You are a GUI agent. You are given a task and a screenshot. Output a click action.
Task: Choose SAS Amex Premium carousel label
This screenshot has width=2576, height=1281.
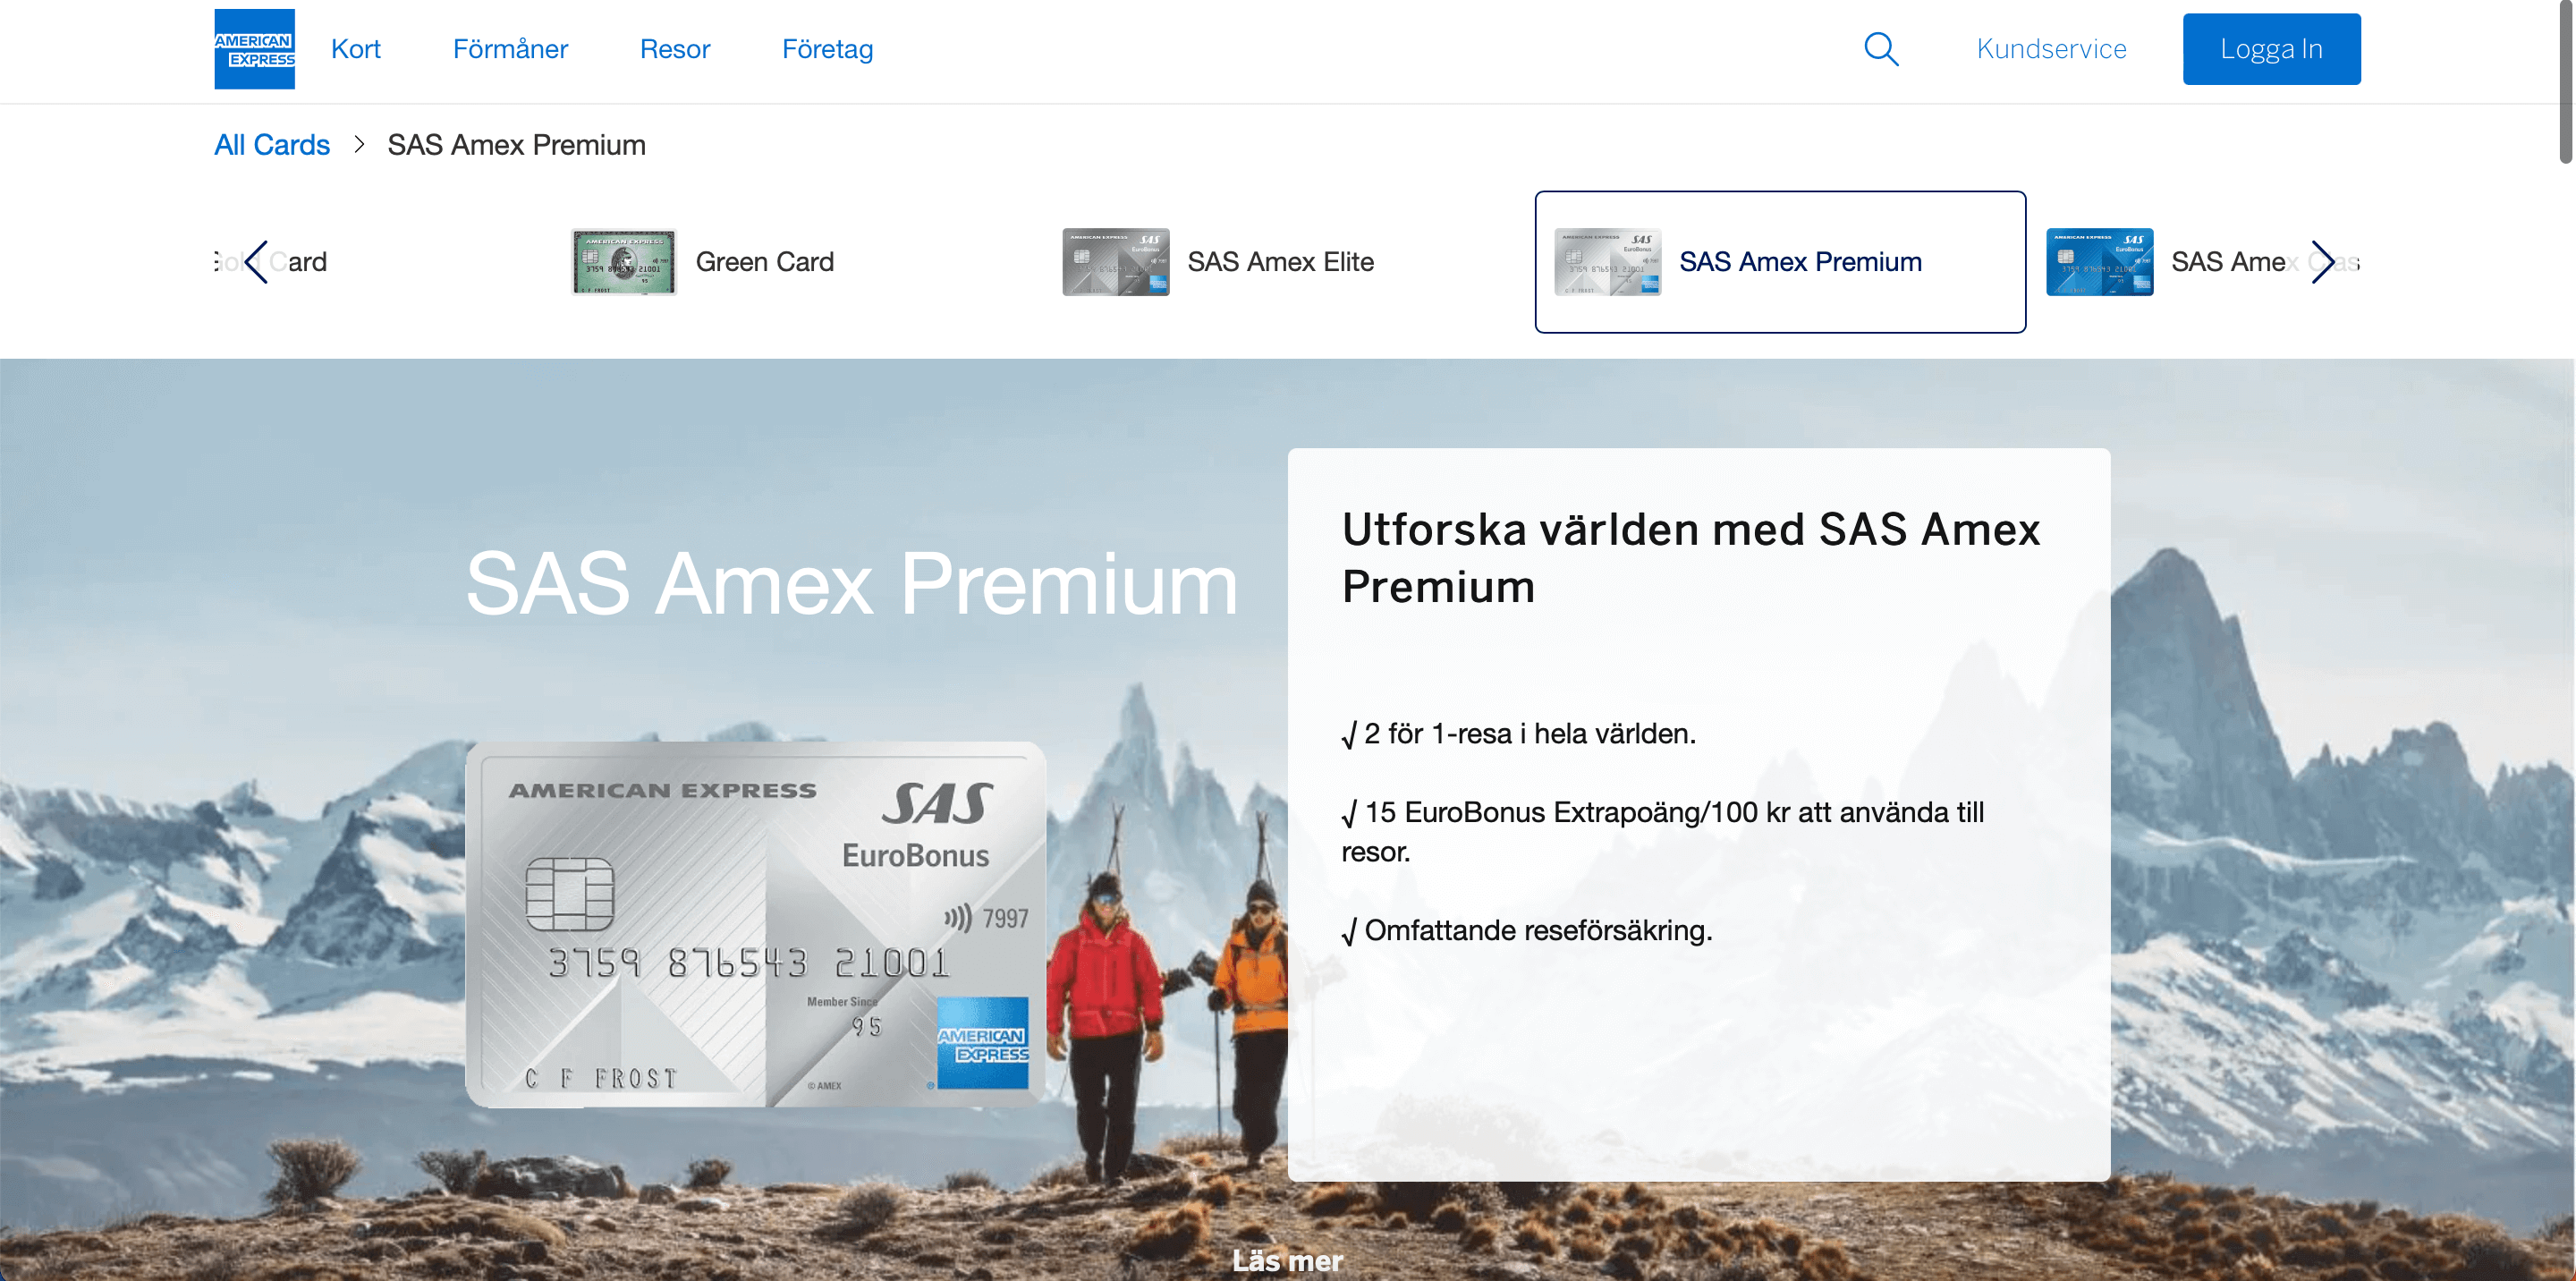[1800, 262]
